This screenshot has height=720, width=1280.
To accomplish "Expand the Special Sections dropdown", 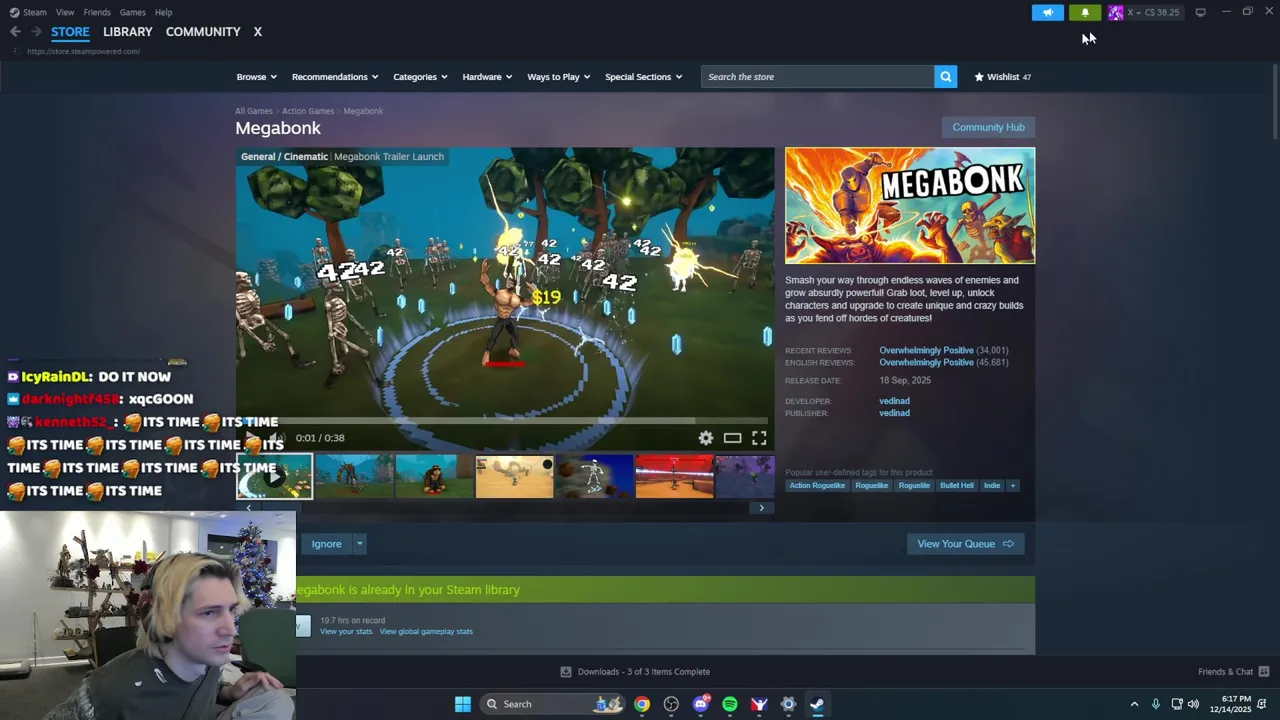I will [x=644, y=77].
